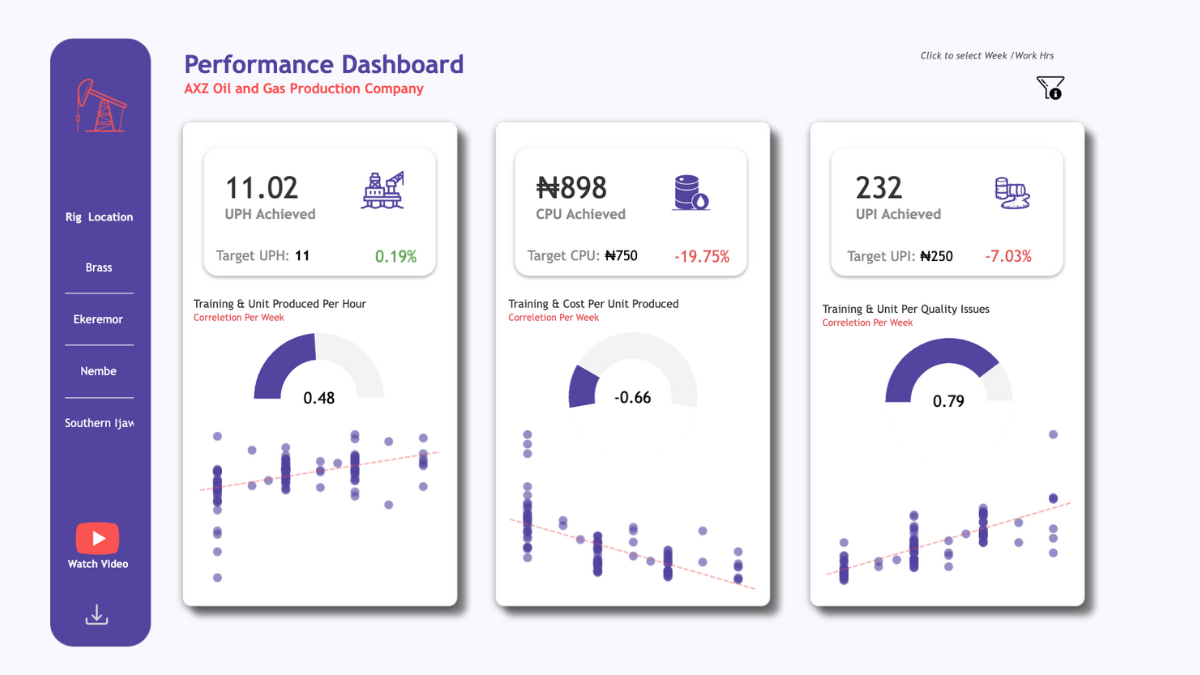
Task: Click the Watch Video label
Action: coord(98,564)
